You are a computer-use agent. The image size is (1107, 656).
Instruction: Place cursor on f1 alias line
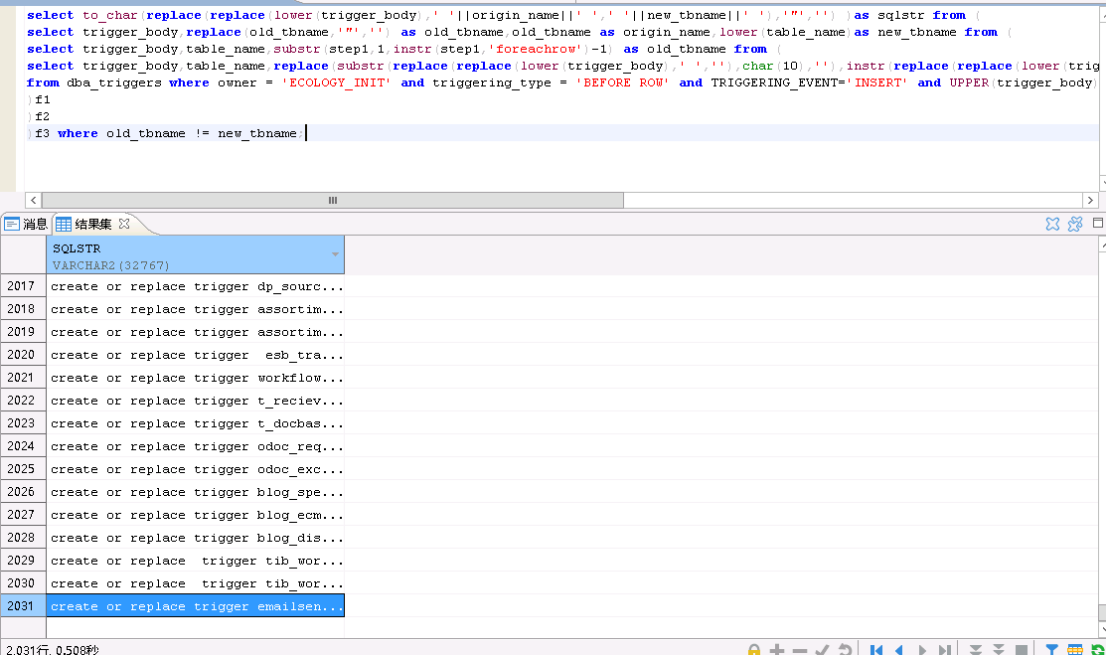coord(42,100)
